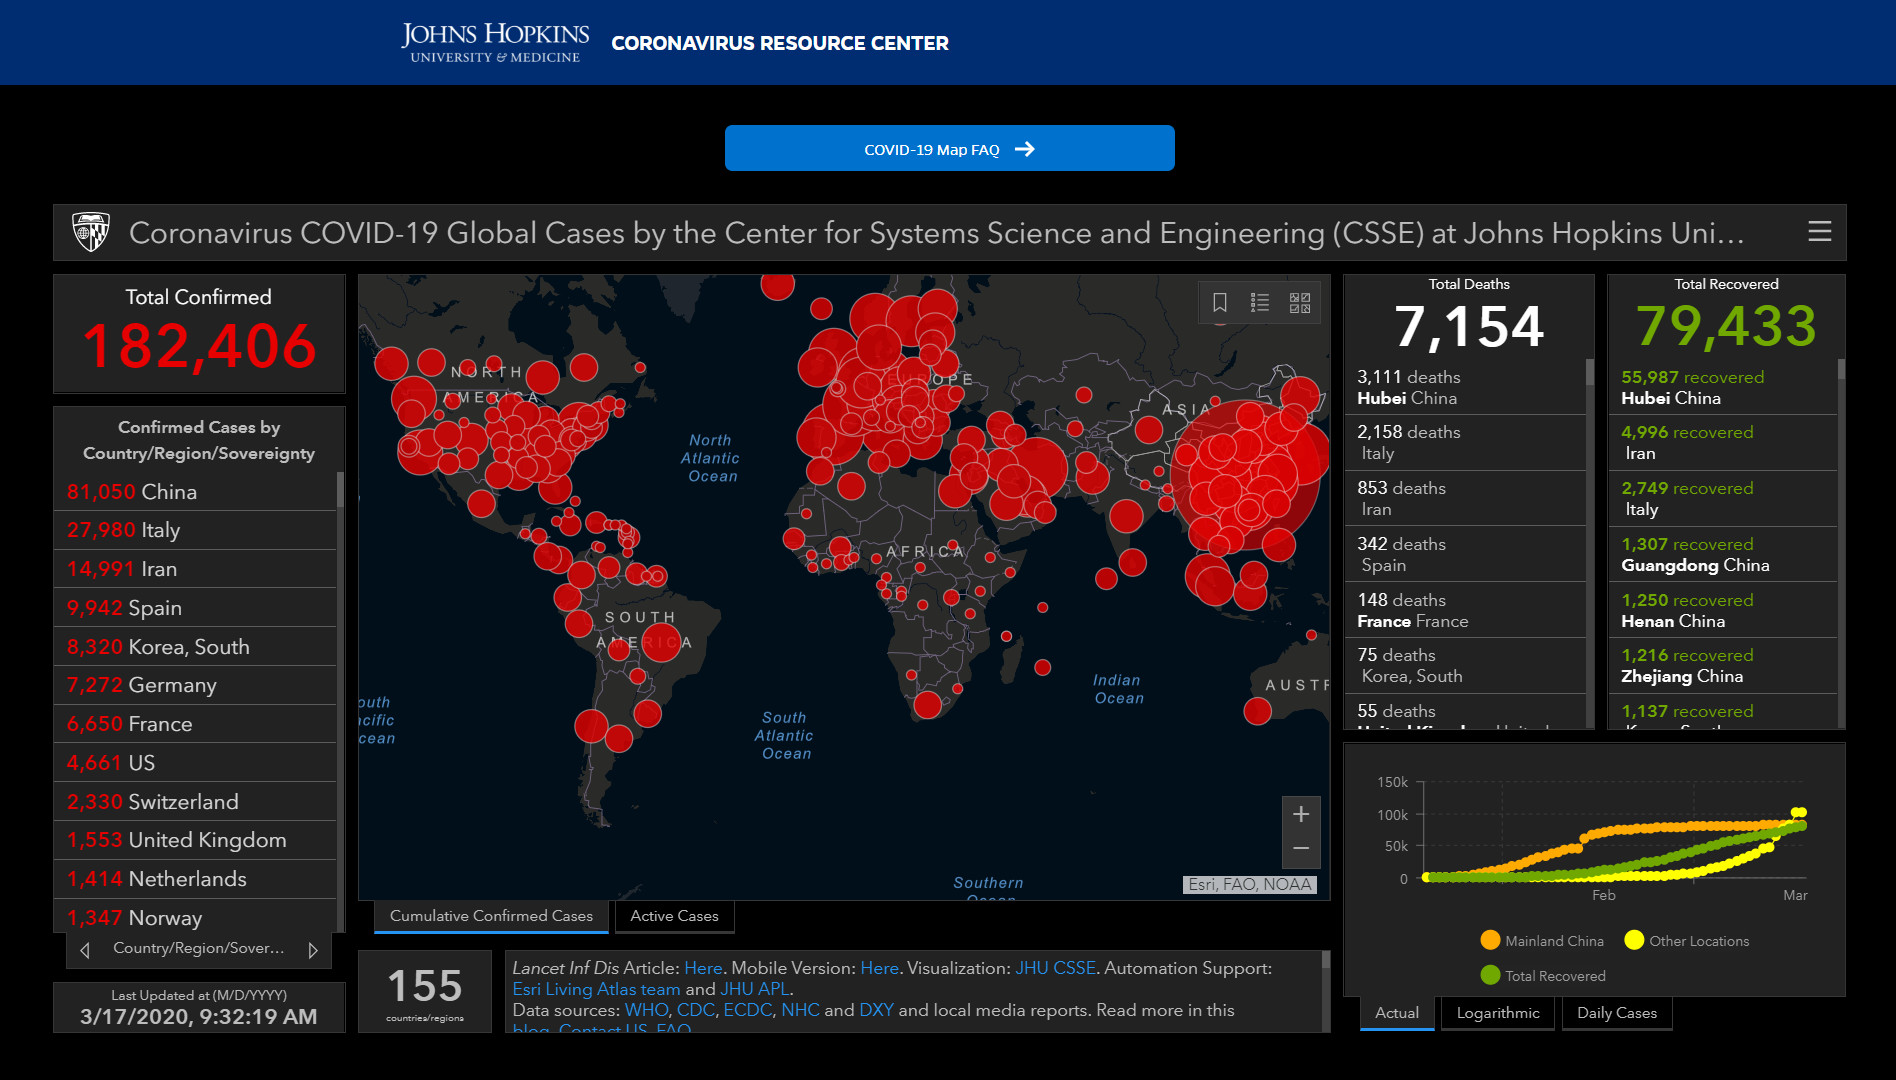The width and height of the screenshot is (1896, 1080).
Task: Zoom out on the map
Action: (x=1301, y=849)
